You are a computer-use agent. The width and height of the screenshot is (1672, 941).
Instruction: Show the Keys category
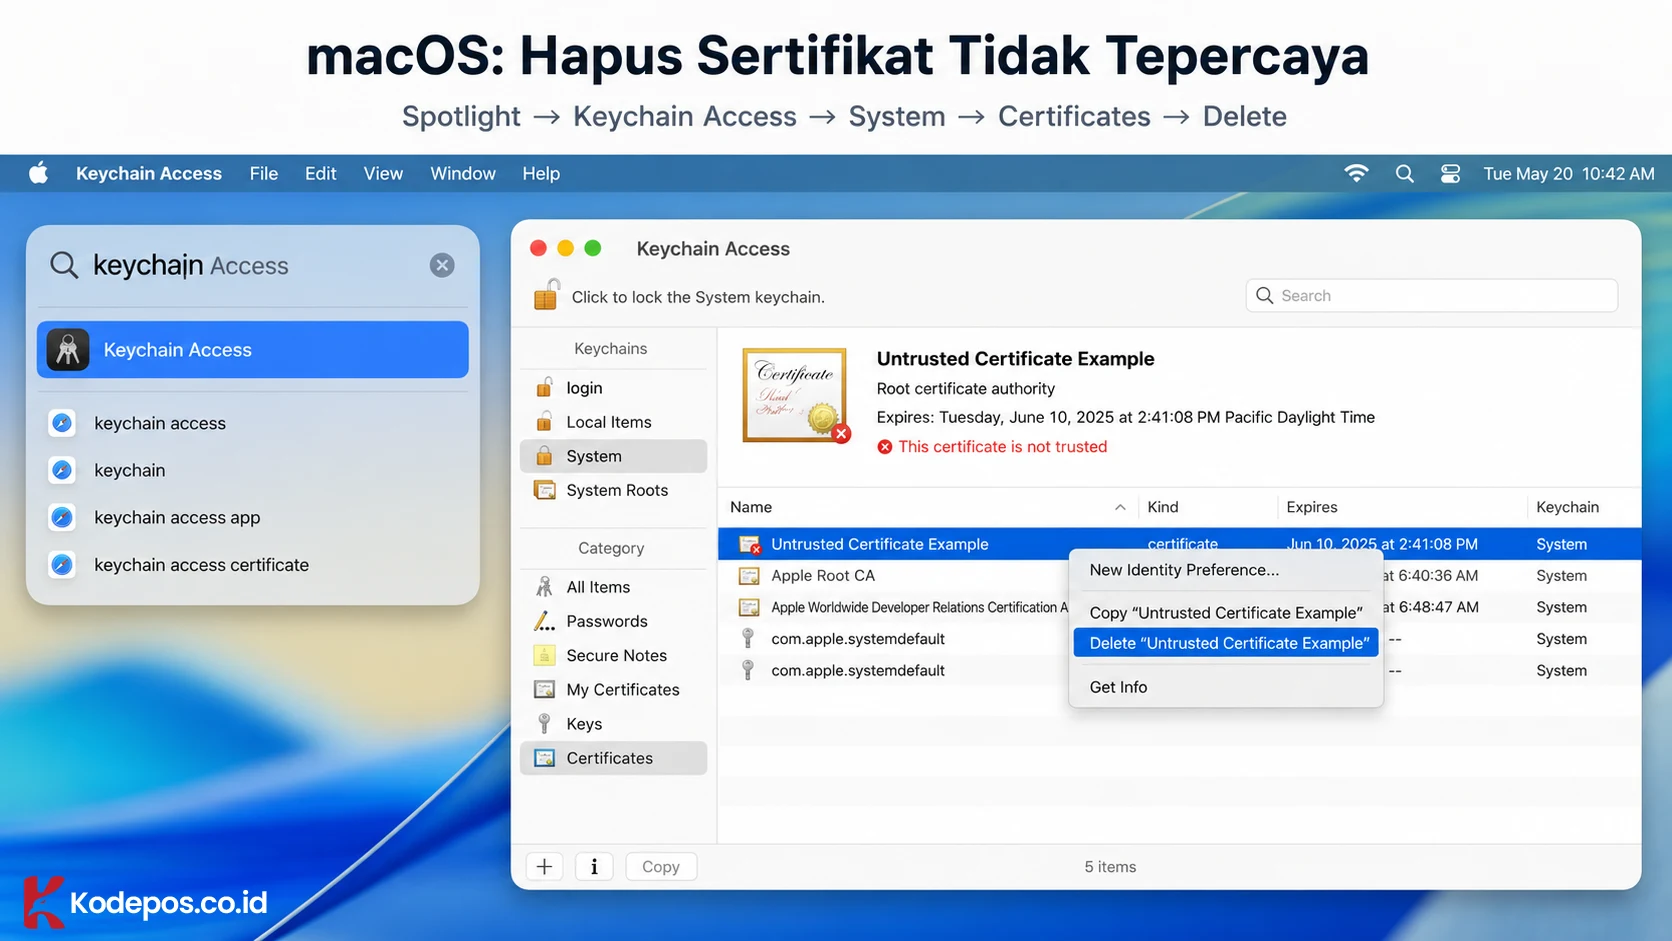(613, 723)
